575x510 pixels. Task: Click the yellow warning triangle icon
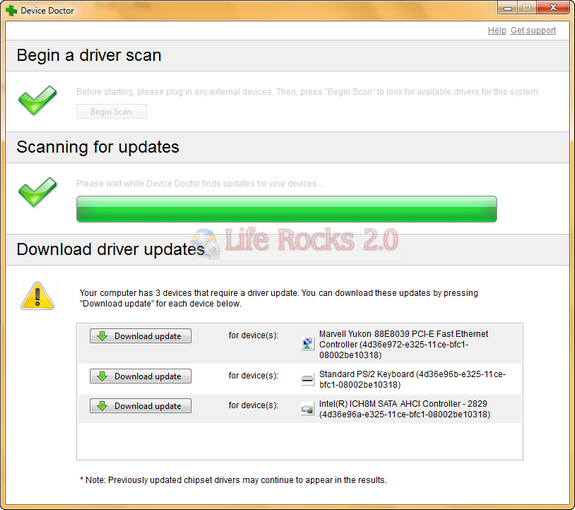pos(37,296)
